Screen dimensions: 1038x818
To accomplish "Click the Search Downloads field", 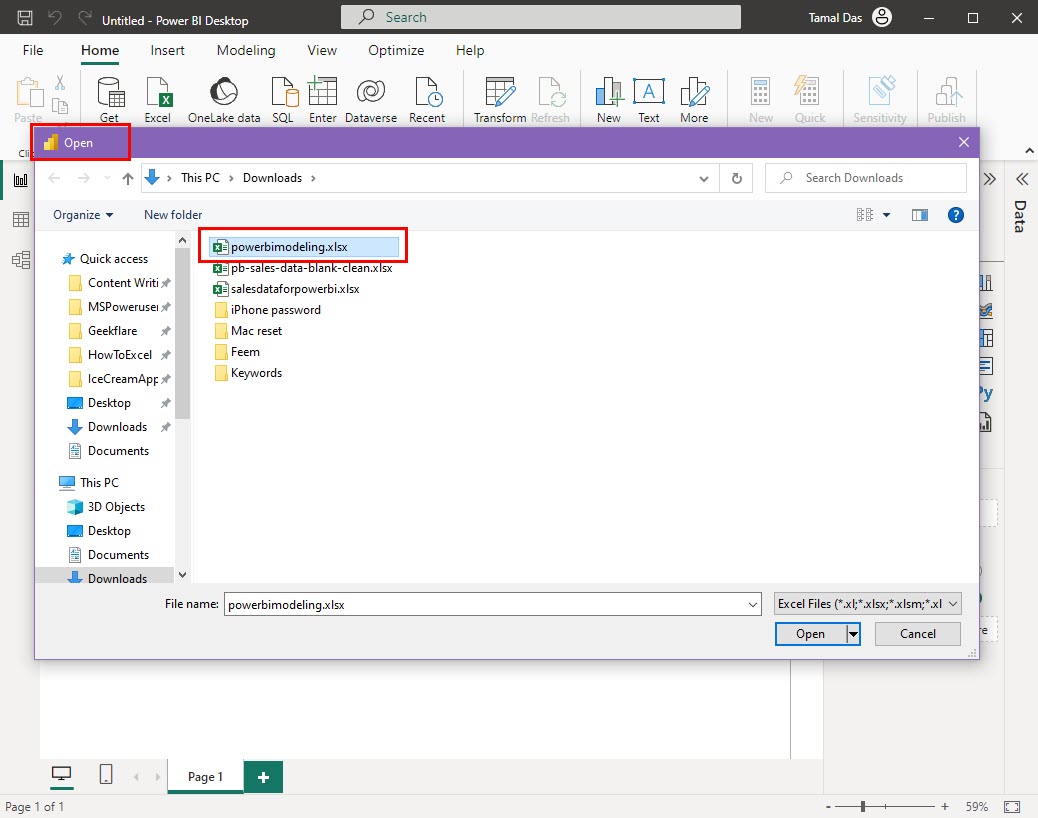I will [865, 178].
